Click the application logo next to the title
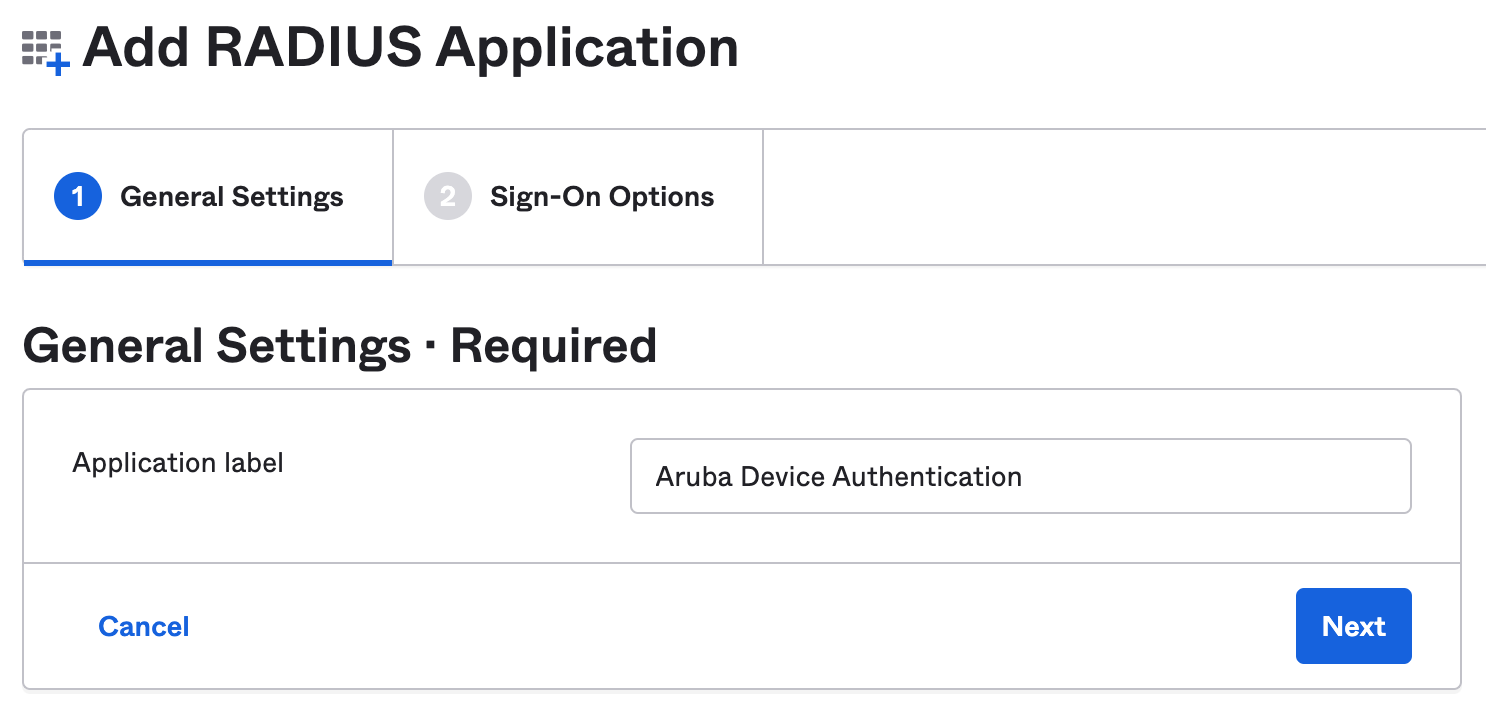This screenshot has height=728, width=1486. click(x=40, y=47)
